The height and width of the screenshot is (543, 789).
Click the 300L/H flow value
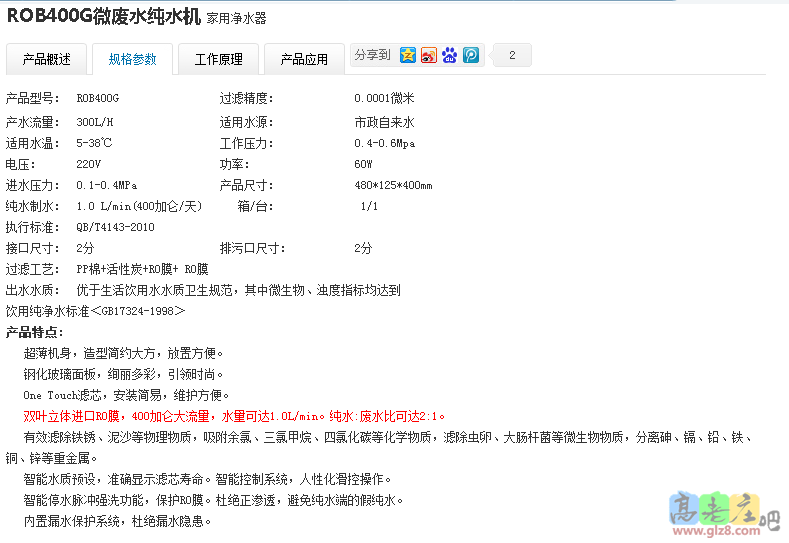(x=95, y=122)
